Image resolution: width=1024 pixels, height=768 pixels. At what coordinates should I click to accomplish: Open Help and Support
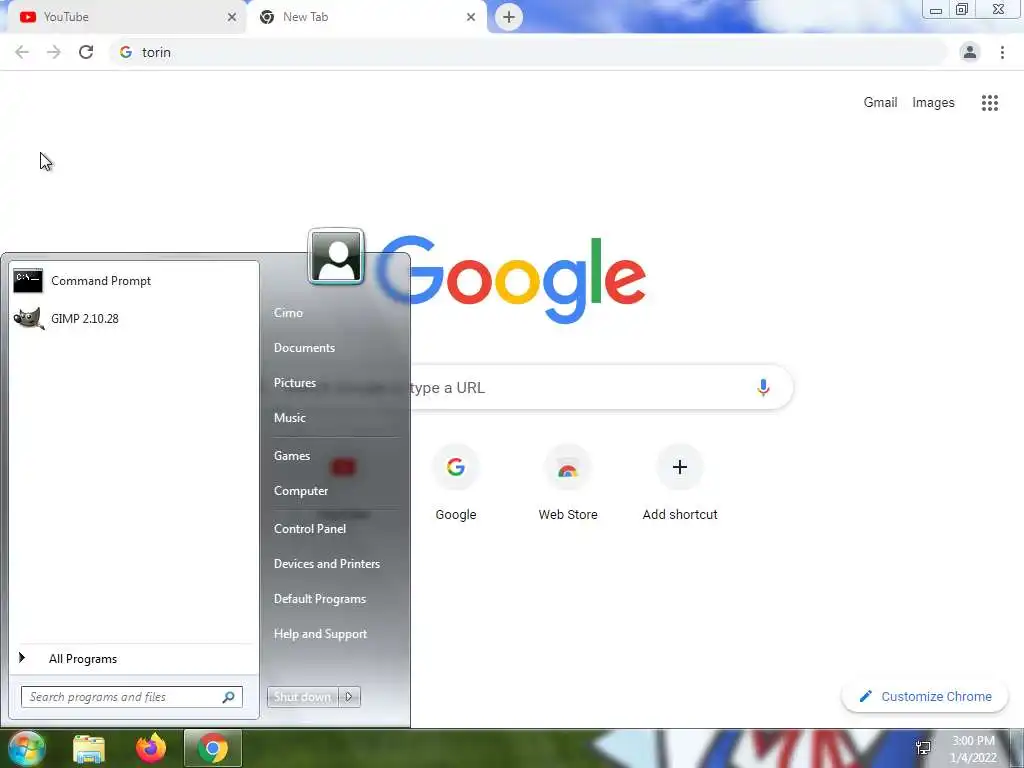coord(321,634)
